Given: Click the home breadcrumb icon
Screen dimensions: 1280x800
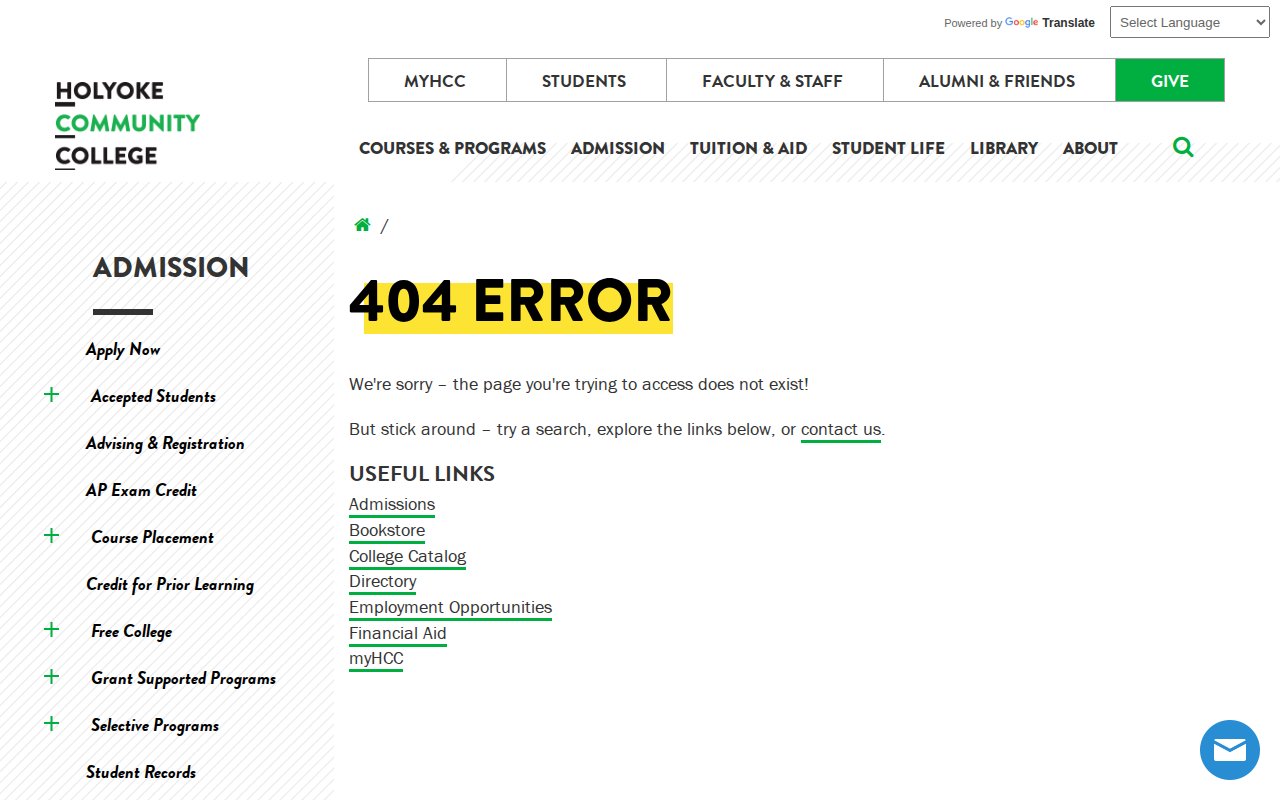Looking at the screenshot, I should pos(362,225).
